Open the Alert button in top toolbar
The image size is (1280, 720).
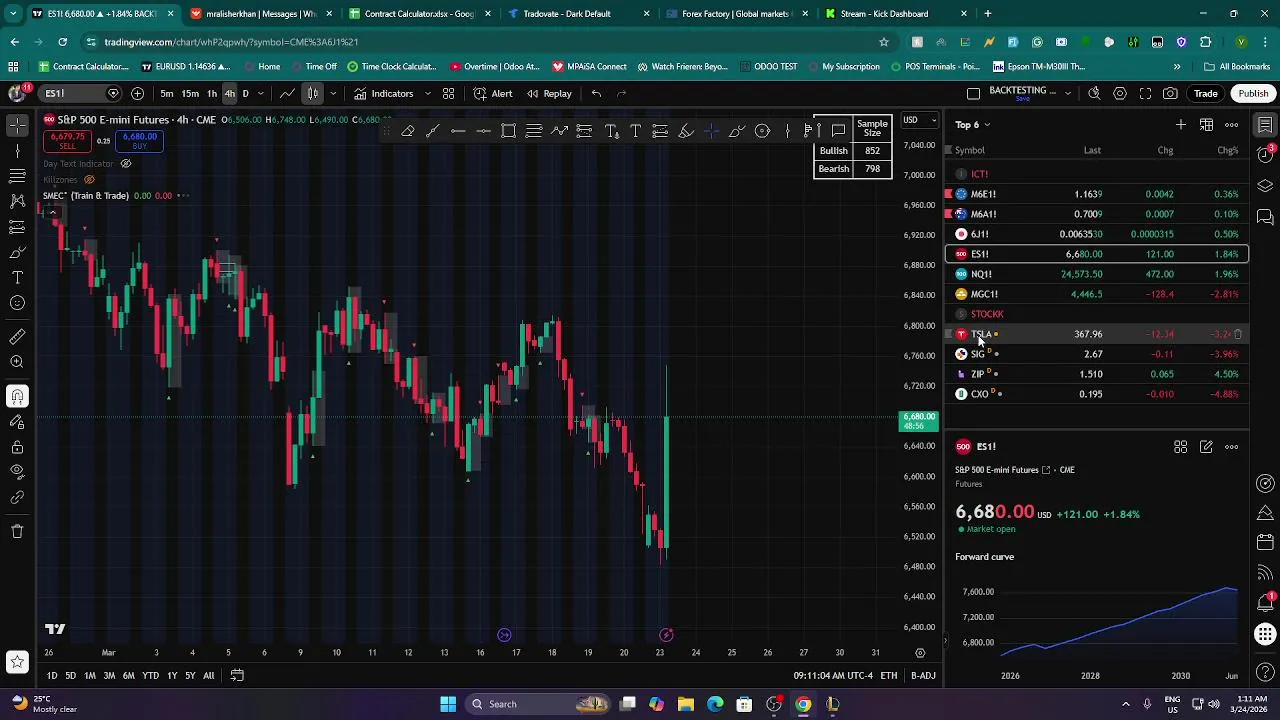click(x=493, y=93)
